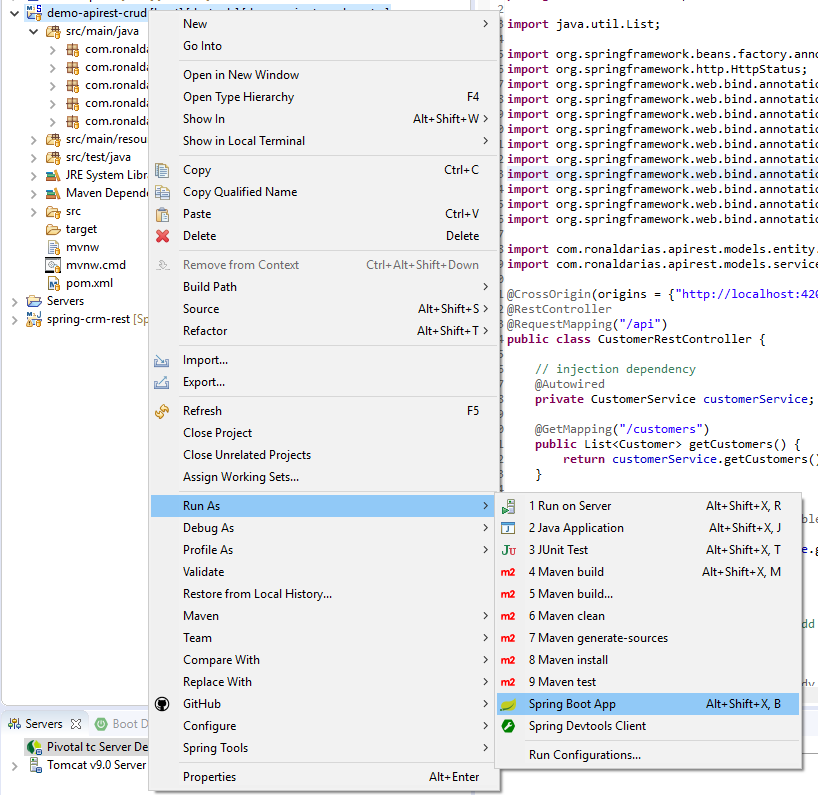Click the import java.util.List line

pyautogui.click(x=583, y=25)
